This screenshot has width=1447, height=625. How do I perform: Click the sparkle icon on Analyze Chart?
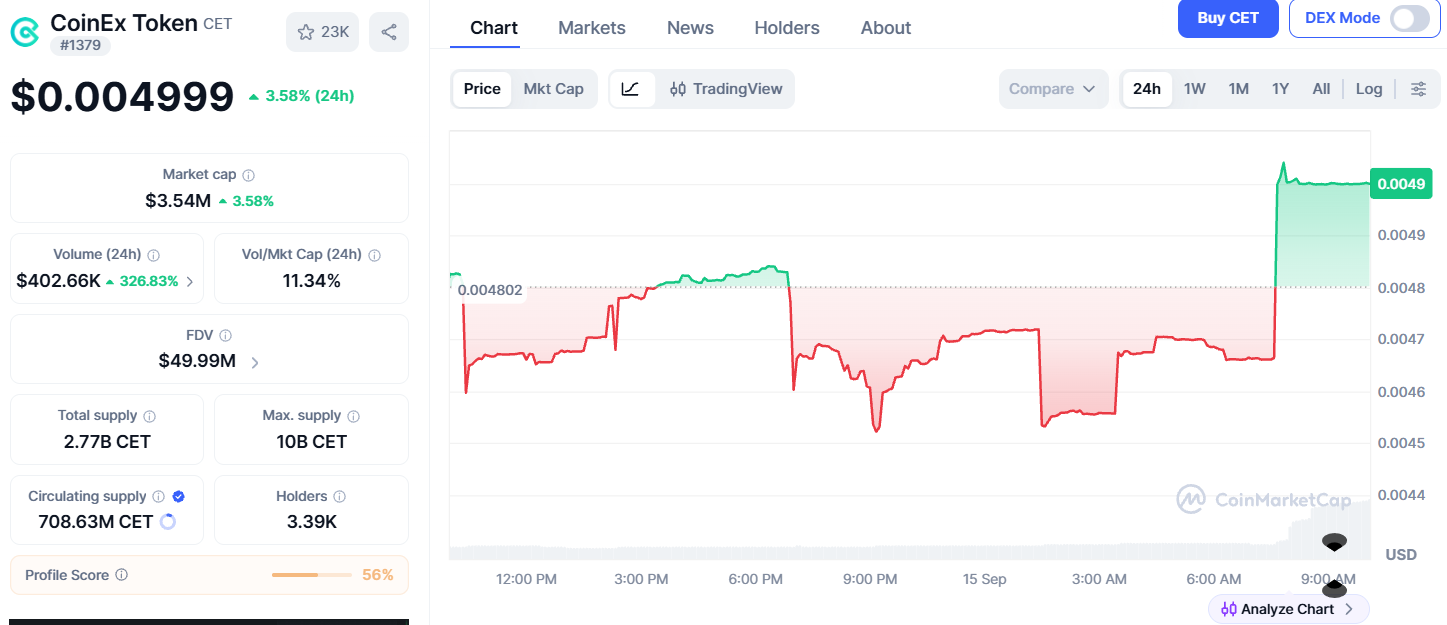coord(1229,609)
